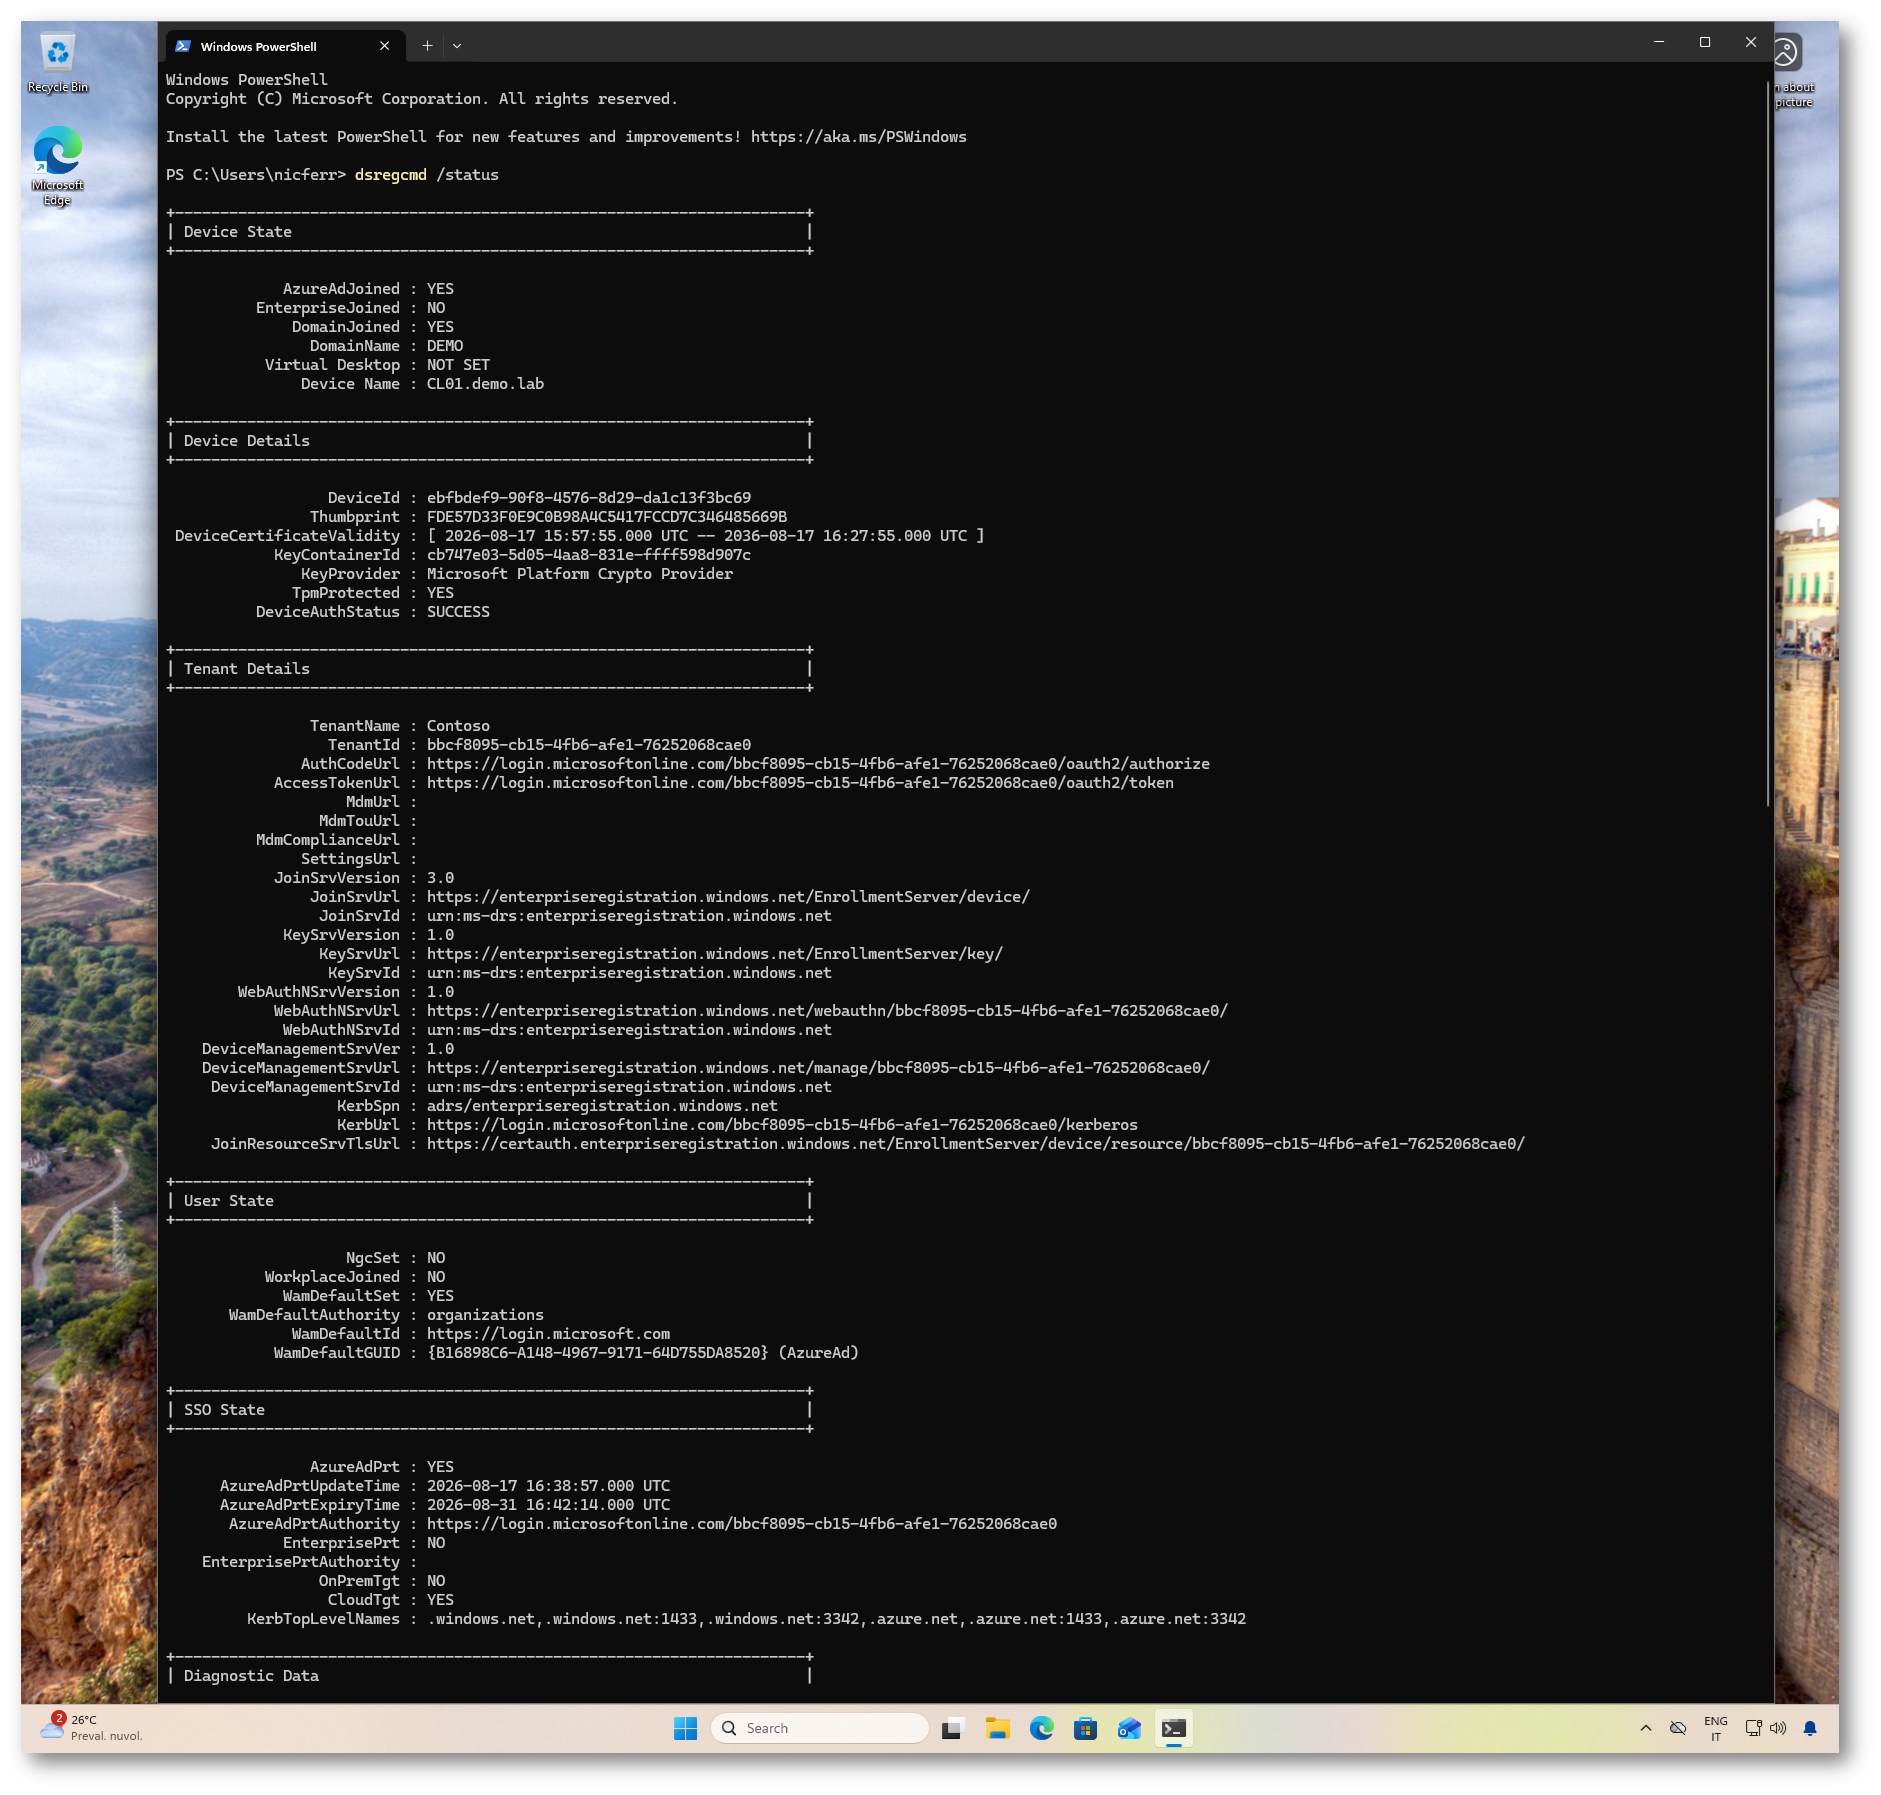Image resolution: width=1881 pixels, height=1795 pixels.
Task: Click the DomainName value DEMO
Action: pyautogui.click(x=445, y=346)
